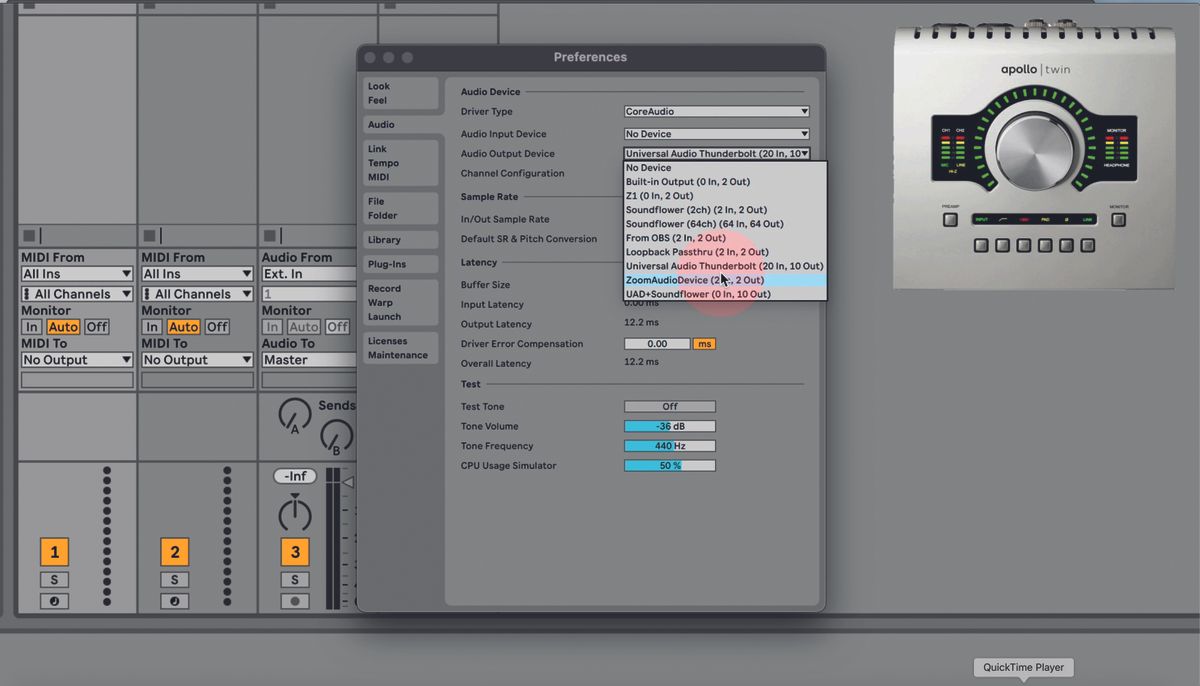Image resolution: width=1200 pixels, height=686 pixels.
Task: Choose Loopback Passthru output device
Action: [x=725, y=252]
